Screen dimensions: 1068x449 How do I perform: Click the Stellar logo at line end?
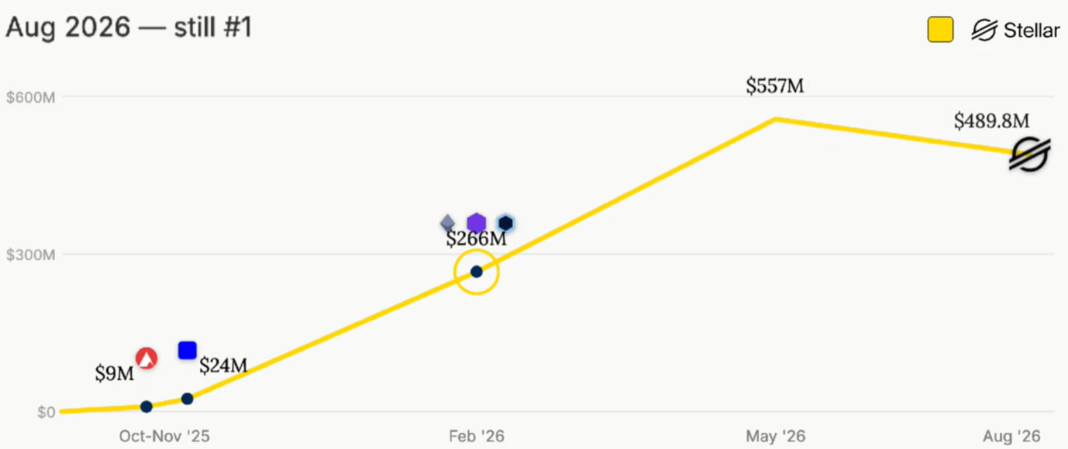[x=1029, y=154]
